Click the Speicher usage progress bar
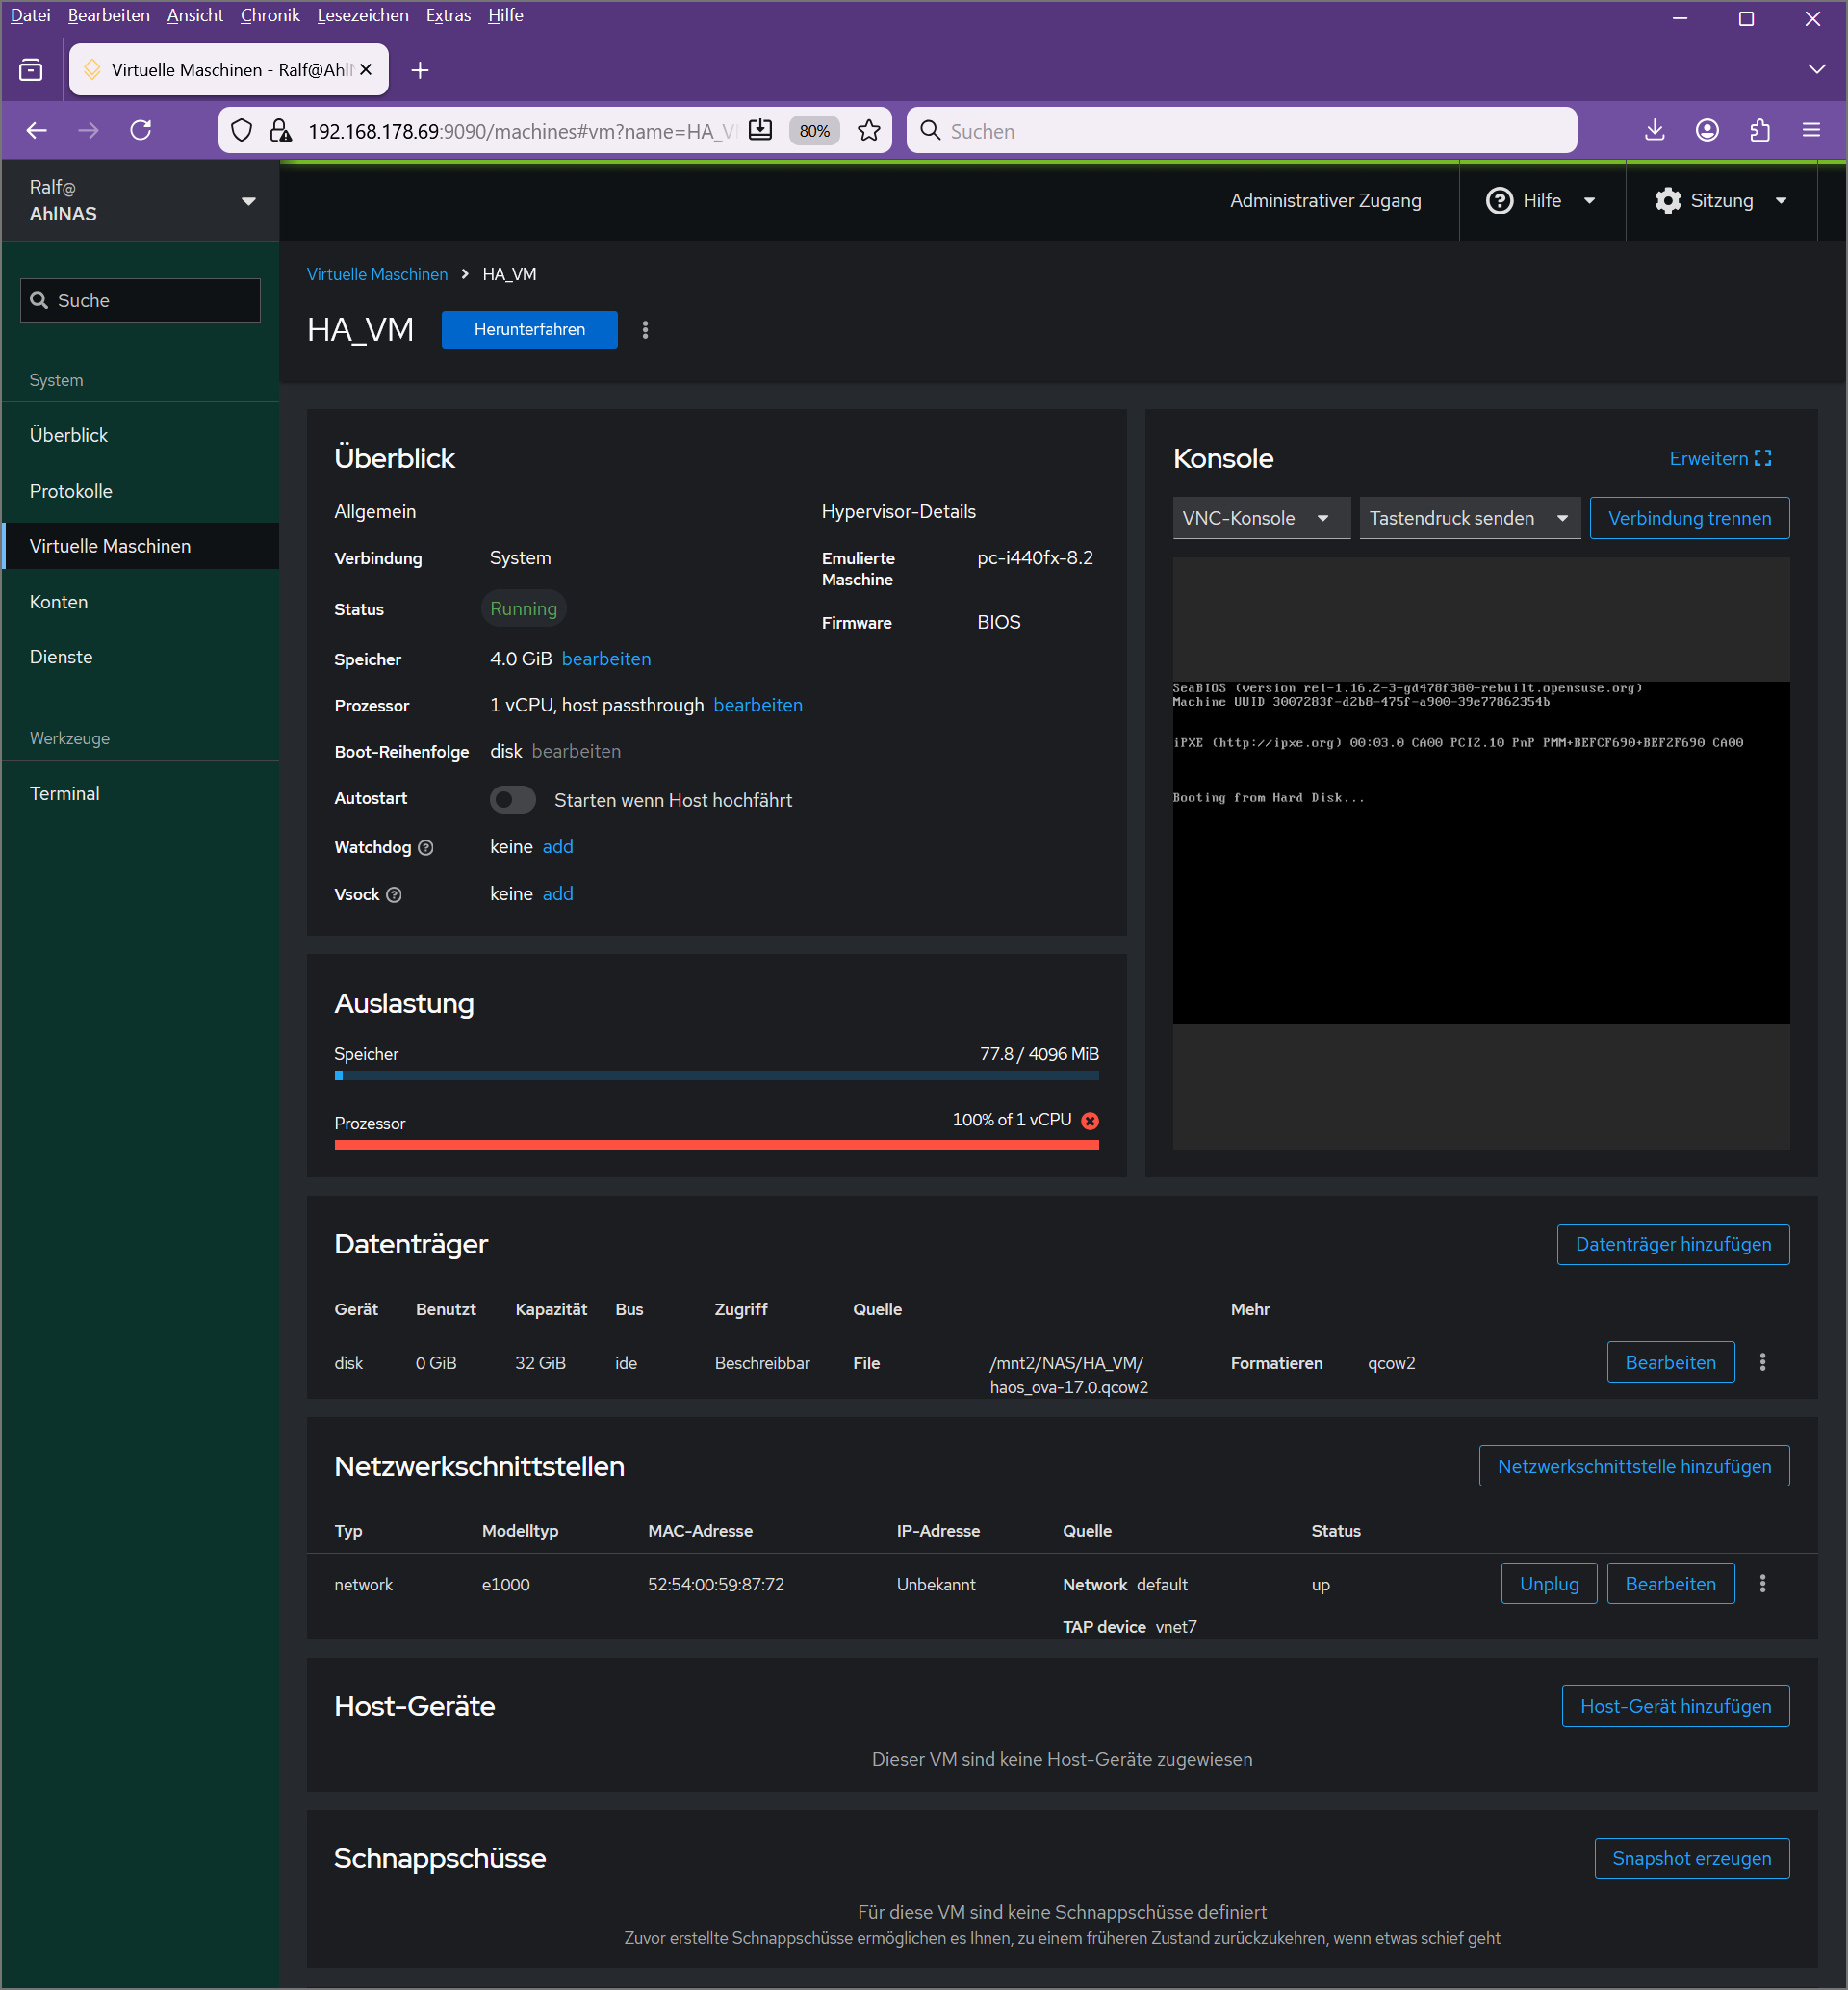Viewport: 1848px width, 1990px height. click(716, 1076)
